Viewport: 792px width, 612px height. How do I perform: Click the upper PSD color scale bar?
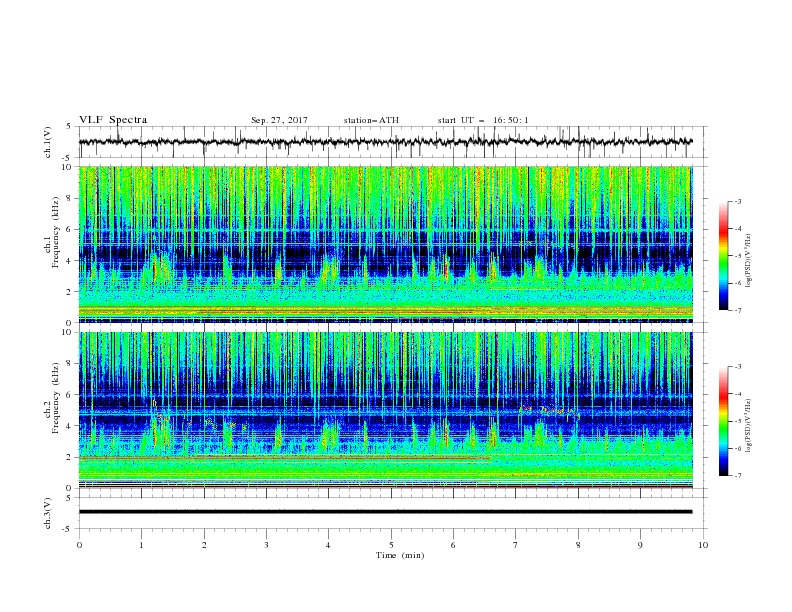coord(723,256)
